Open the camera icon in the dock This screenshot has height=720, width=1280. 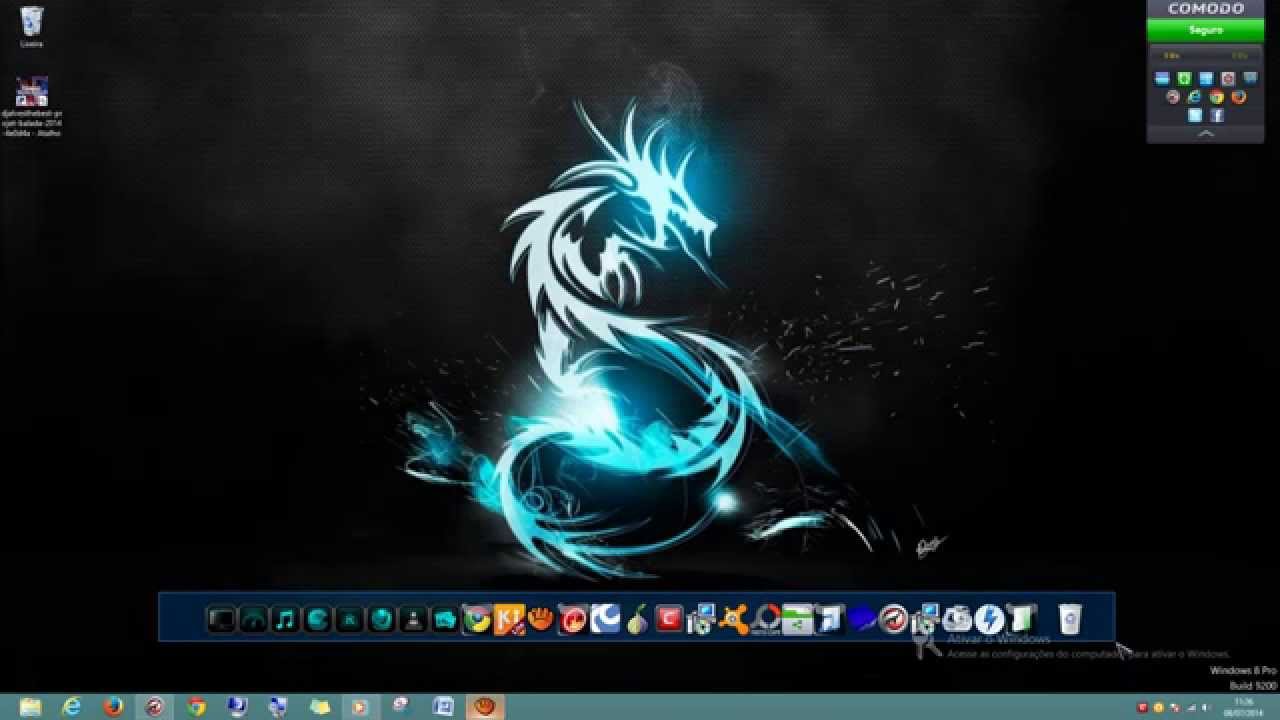pyautogui.click(x=957, y=620)
